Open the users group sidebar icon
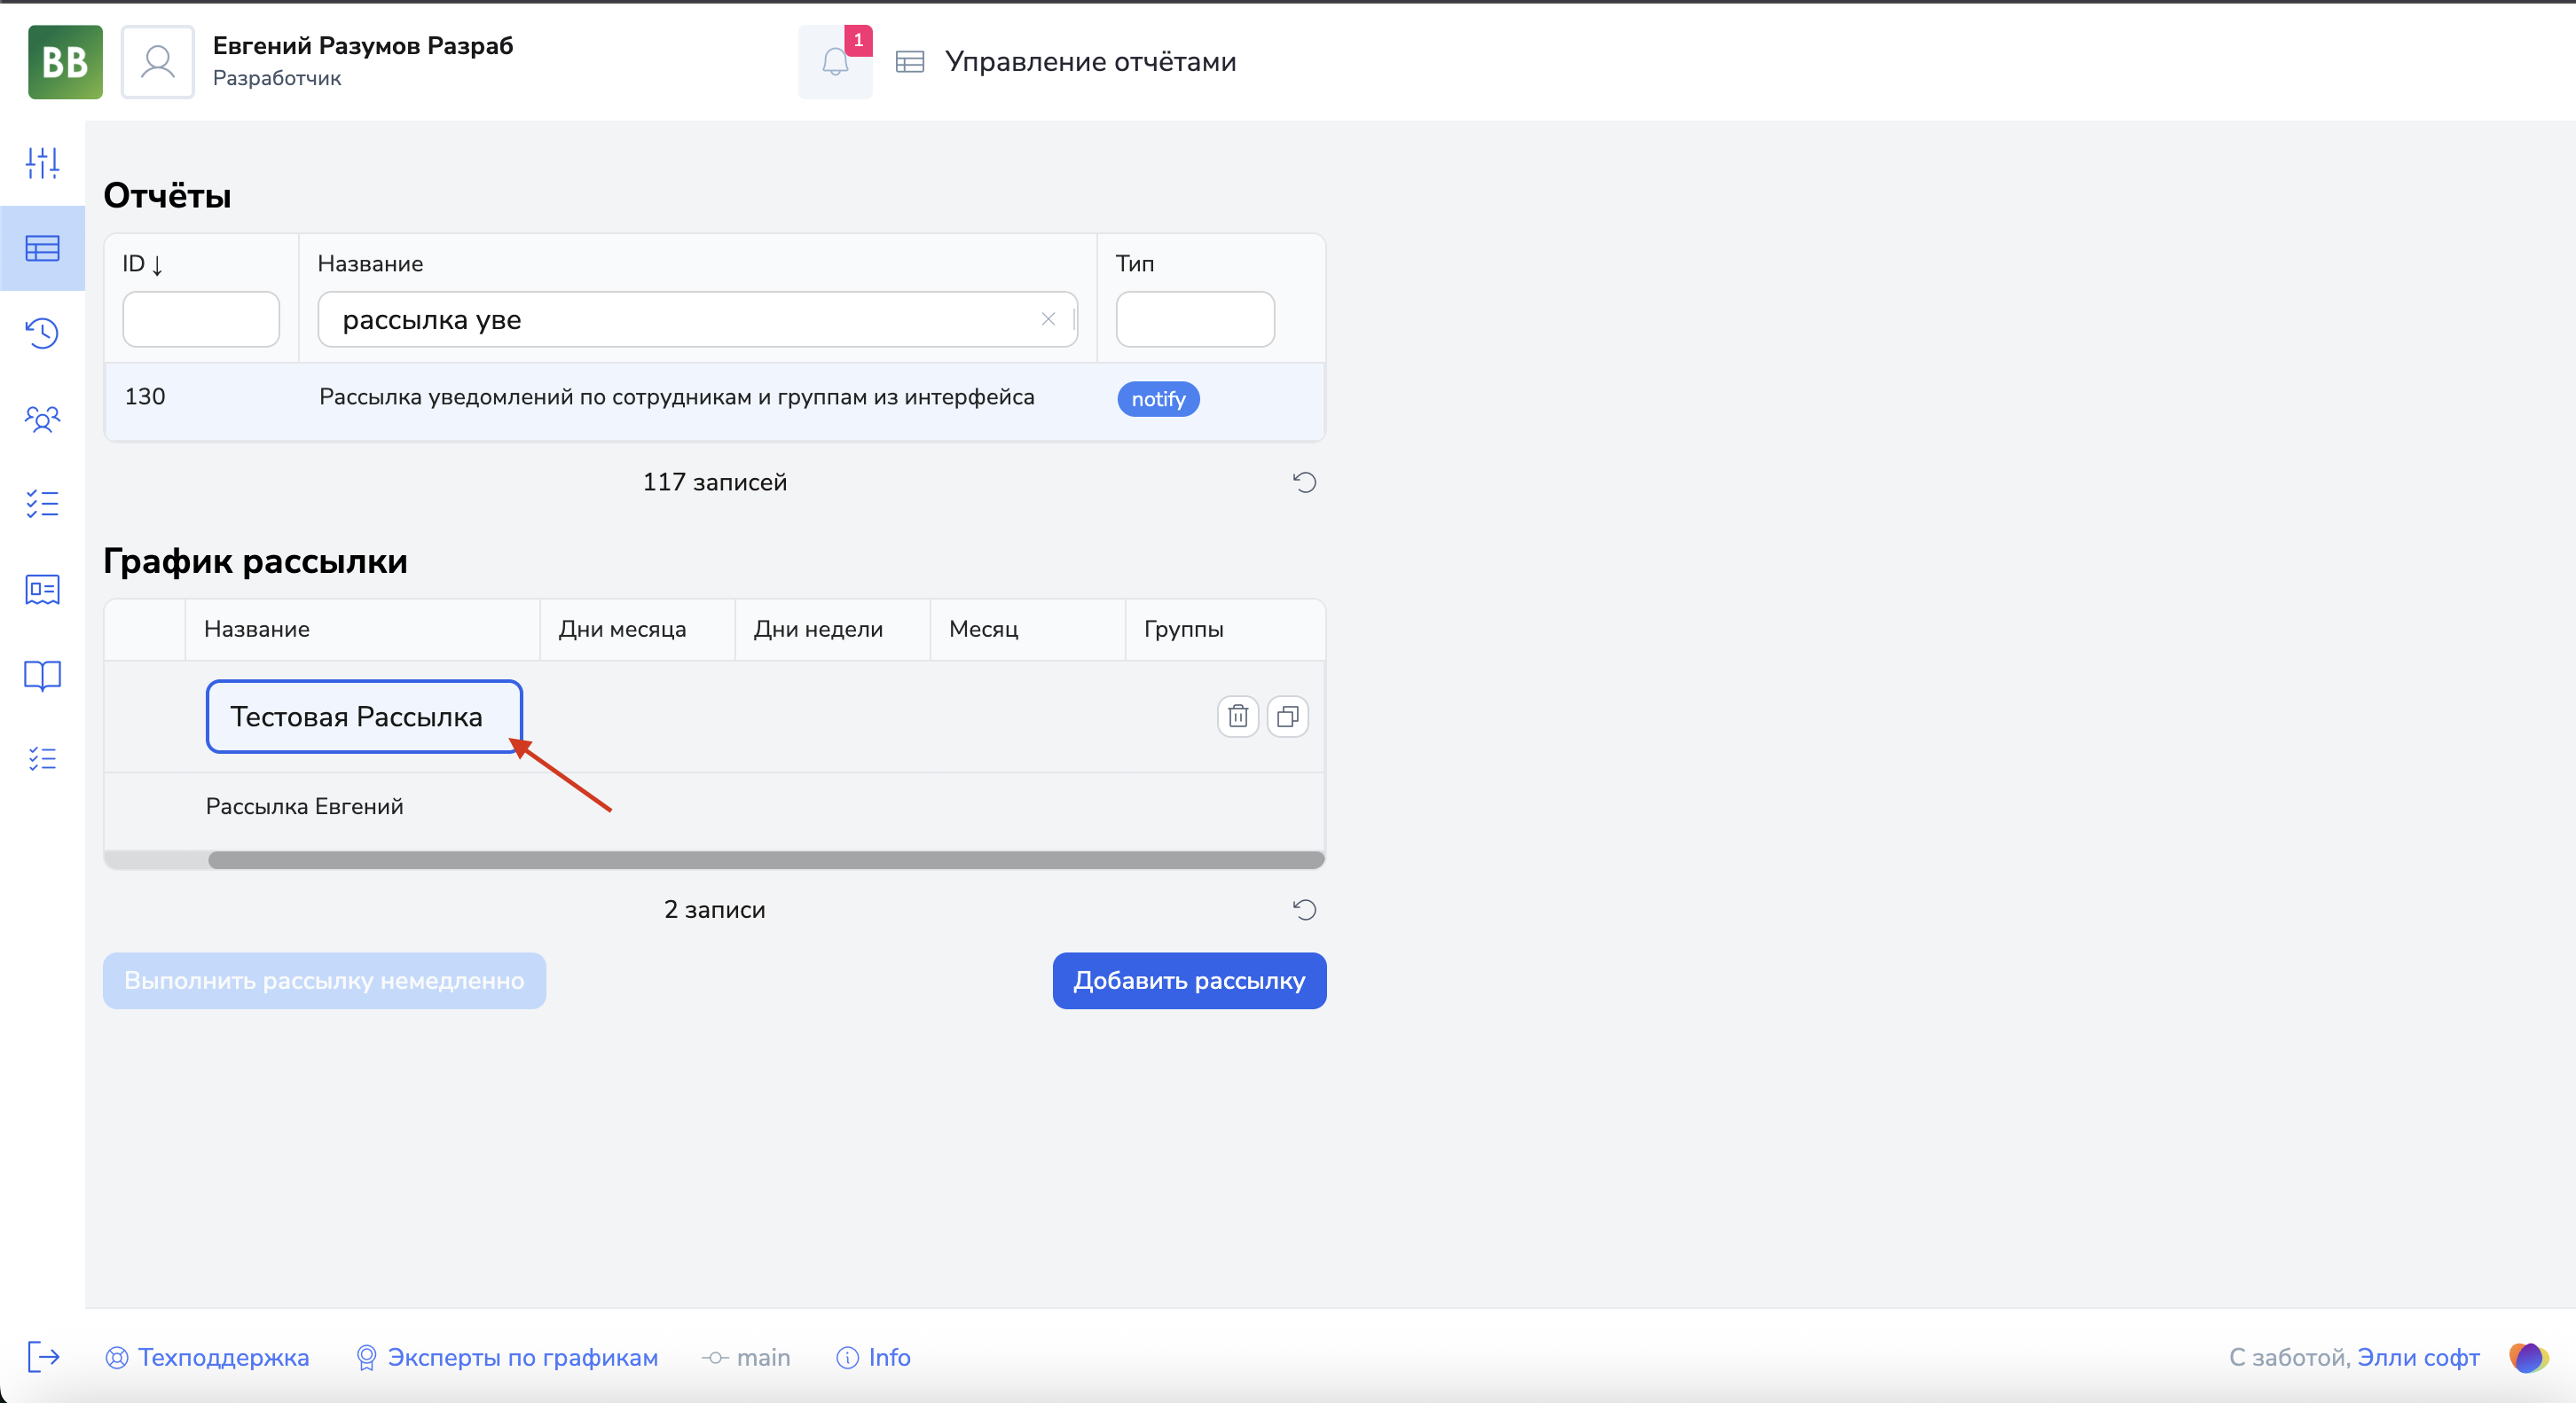This screenshot has height=1403, width=2576. (x=42, y=418)
